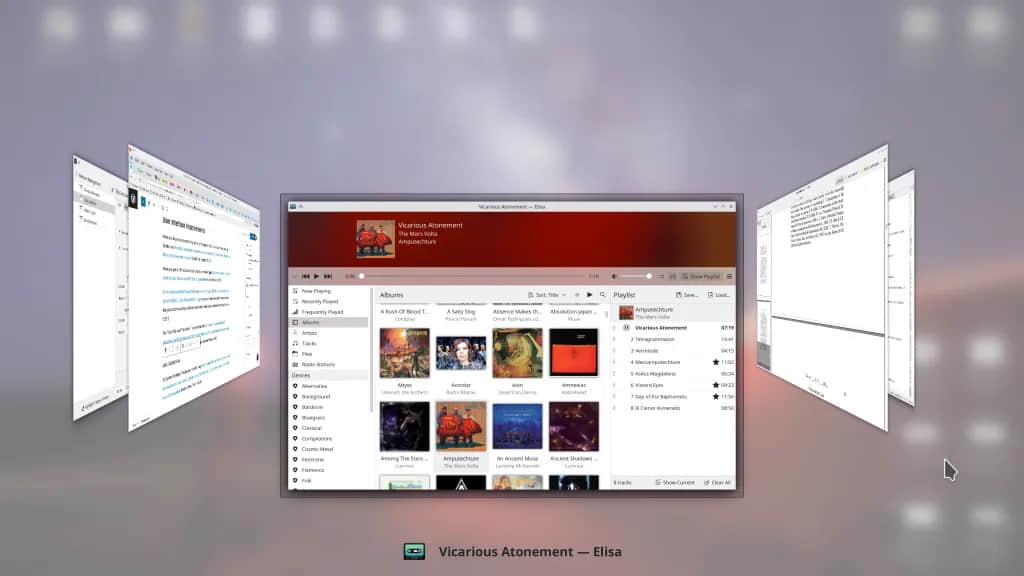Skip to previous track in Elisa

point(306,276)
